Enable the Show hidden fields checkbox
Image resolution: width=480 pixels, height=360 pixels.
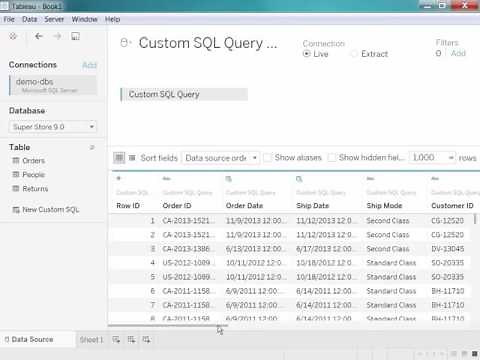pos(332,157)
